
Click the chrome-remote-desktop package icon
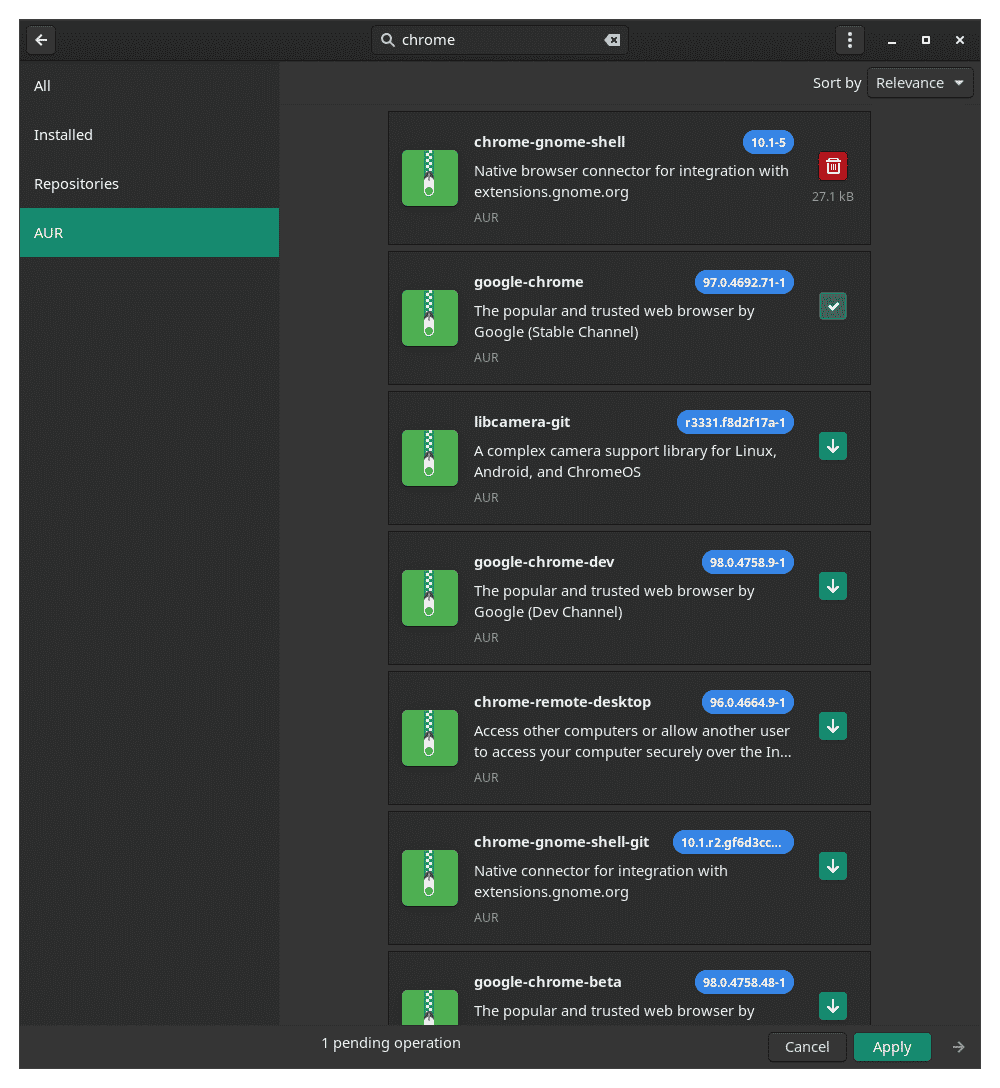[x=430, y=738]
